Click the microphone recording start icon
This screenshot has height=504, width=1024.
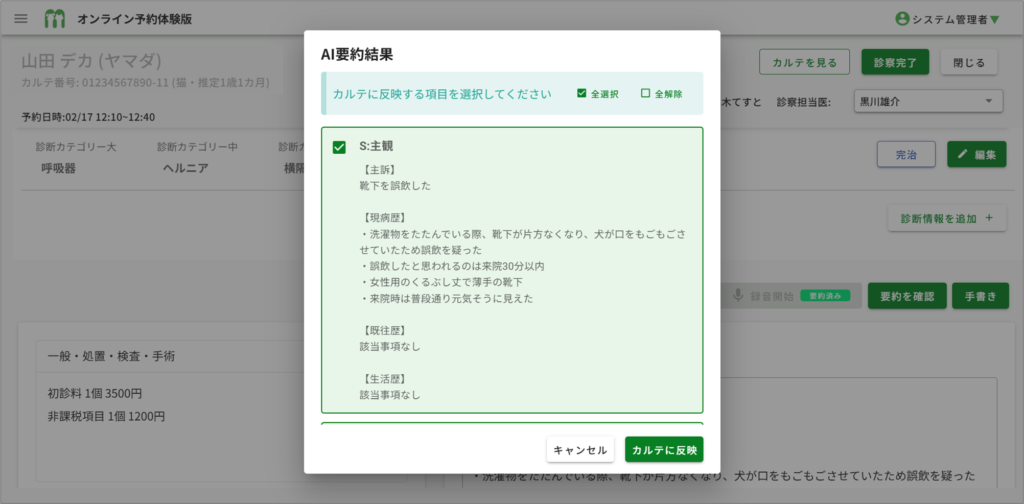(738, 296)
